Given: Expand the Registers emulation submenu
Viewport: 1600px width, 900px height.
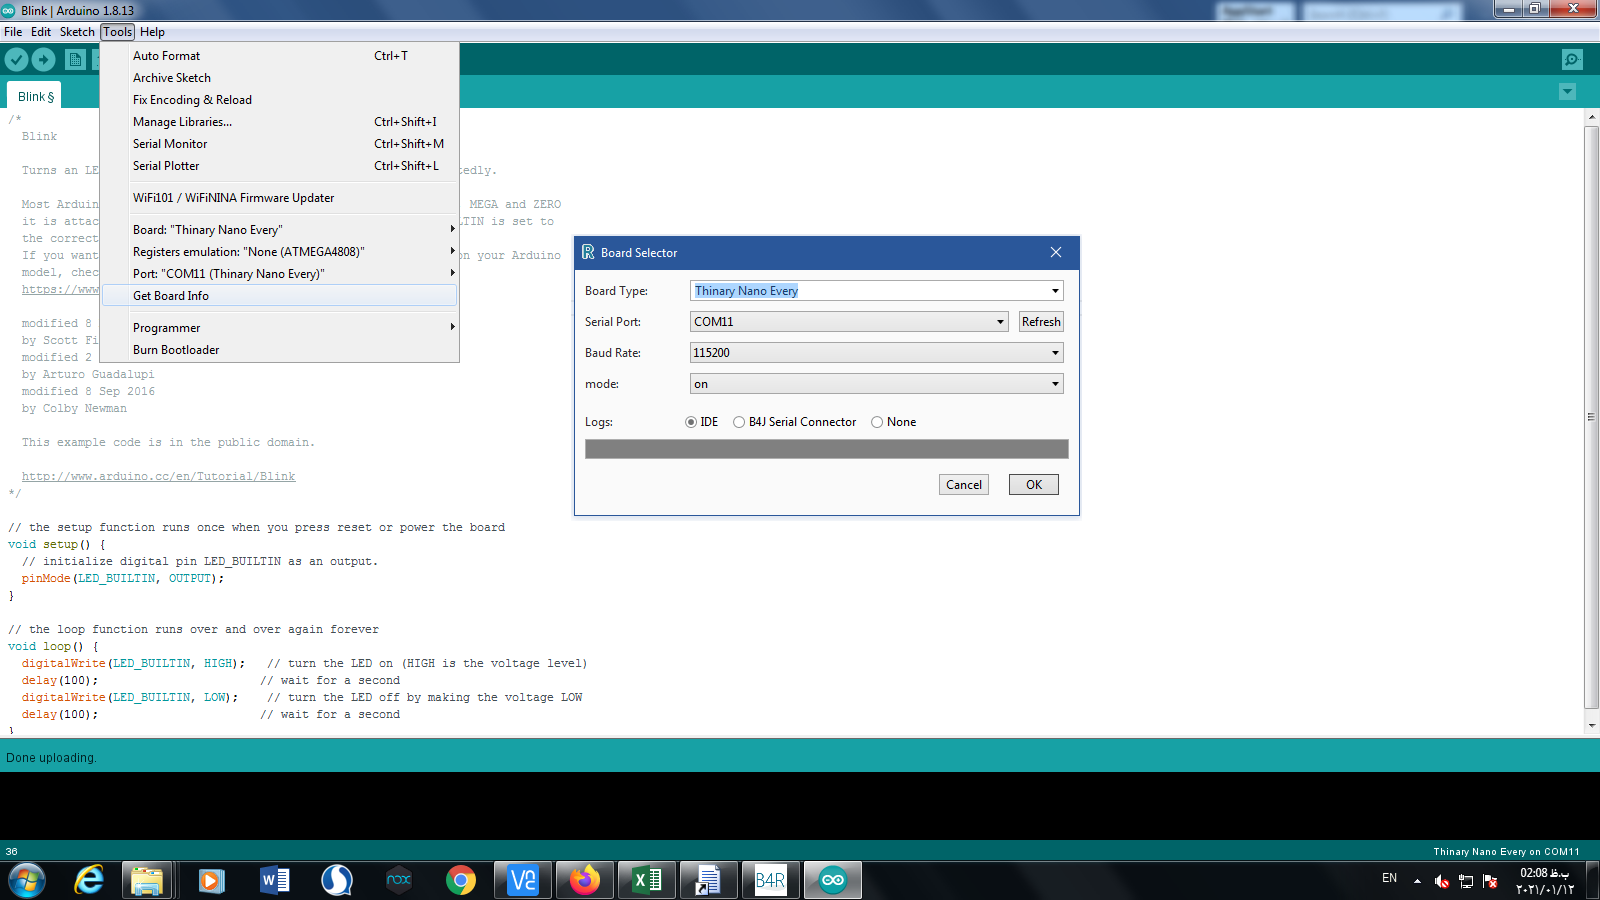Looking at the screenshot, I should tap(280, 252).
